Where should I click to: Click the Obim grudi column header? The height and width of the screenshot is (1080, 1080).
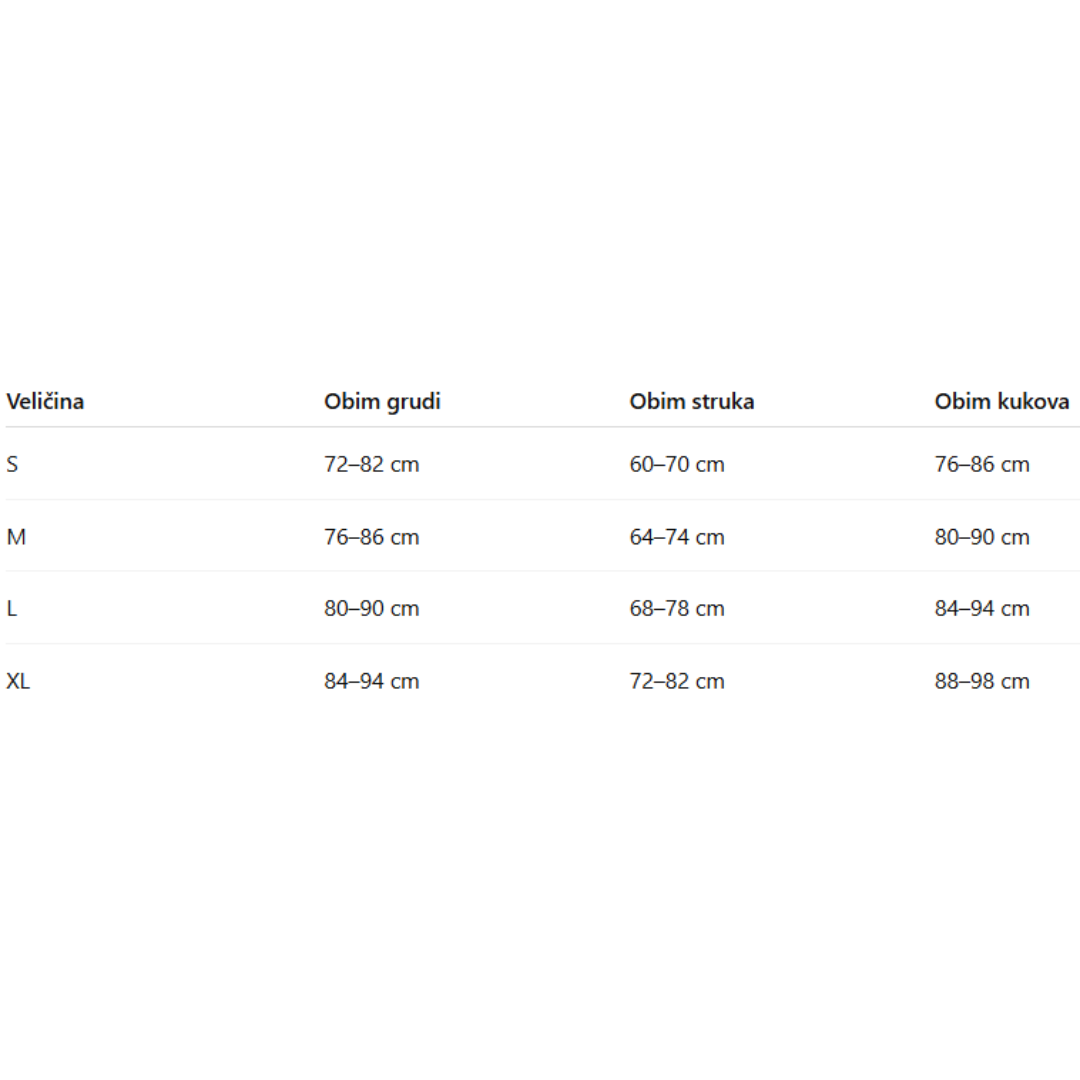(x=382, y=402)
